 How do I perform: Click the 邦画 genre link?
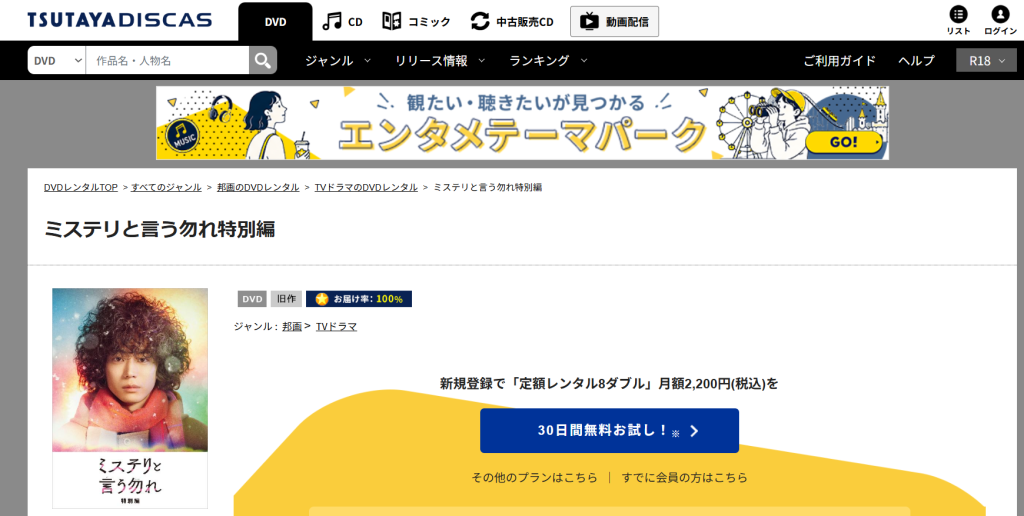(x=292, y=327)
